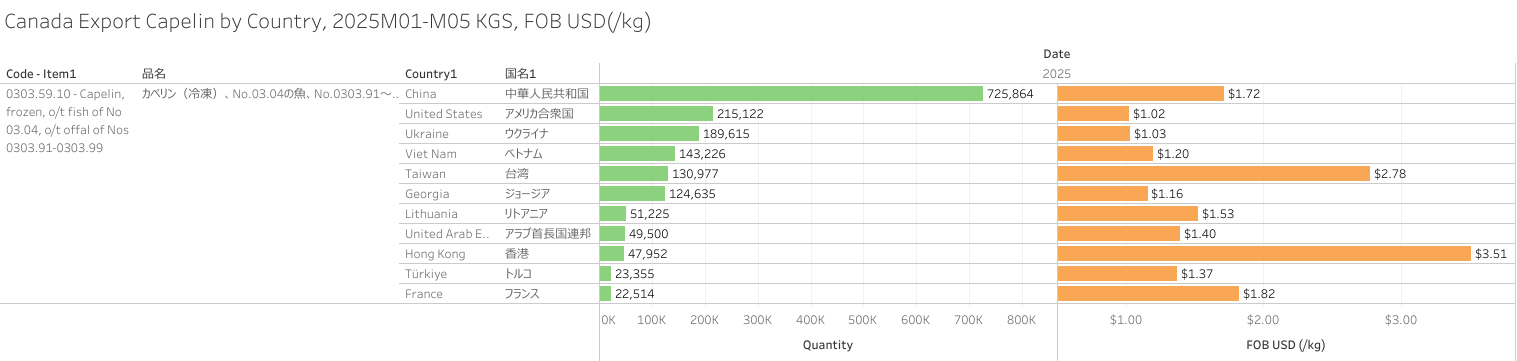
Task: Click the France row label
Action: 424,293
